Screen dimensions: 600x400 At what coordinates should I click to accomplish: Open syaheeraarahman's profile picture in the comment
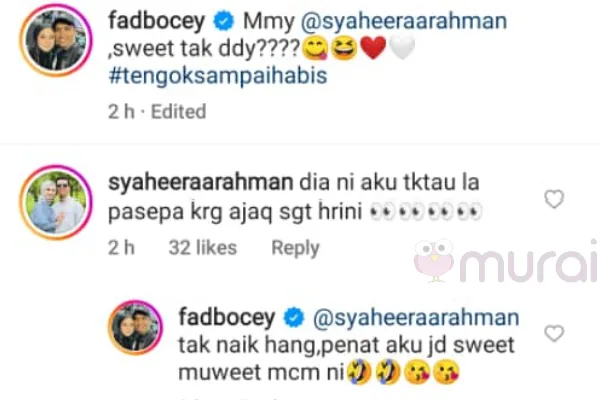click(56, 202)
